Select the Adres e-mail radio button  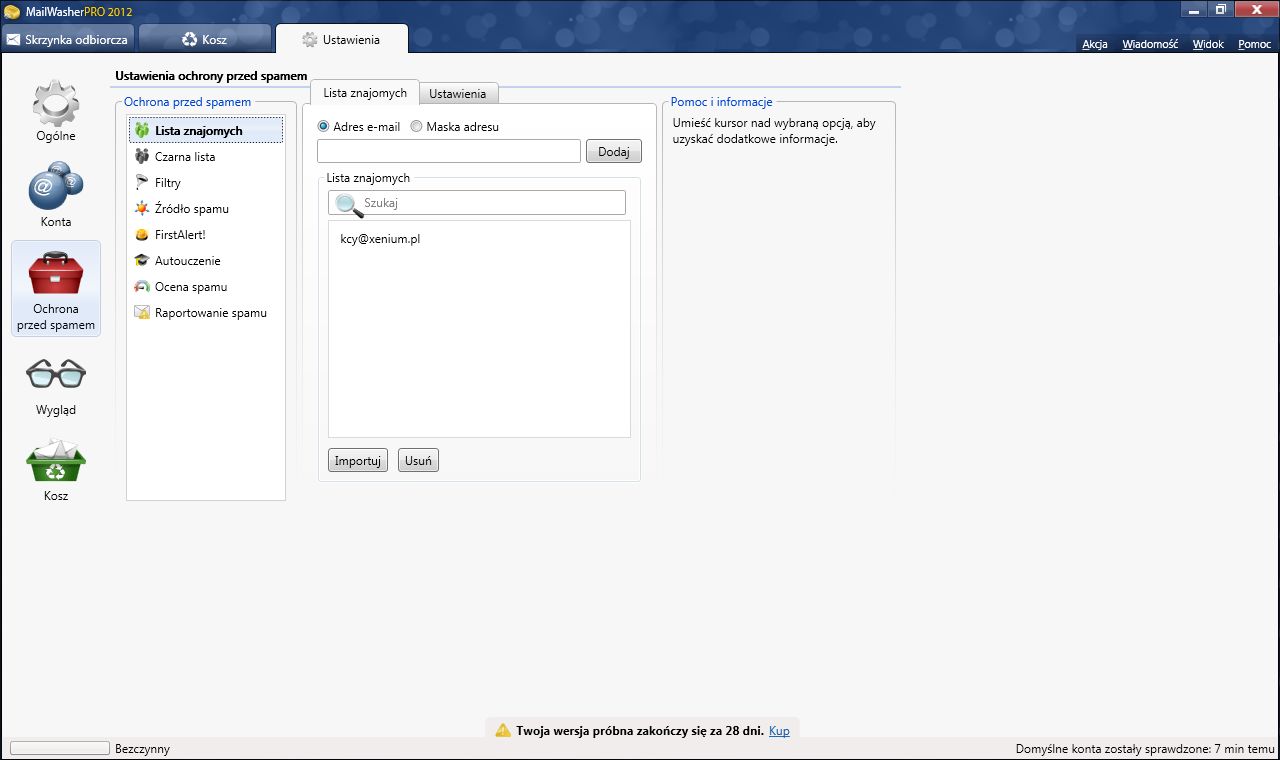323,127
